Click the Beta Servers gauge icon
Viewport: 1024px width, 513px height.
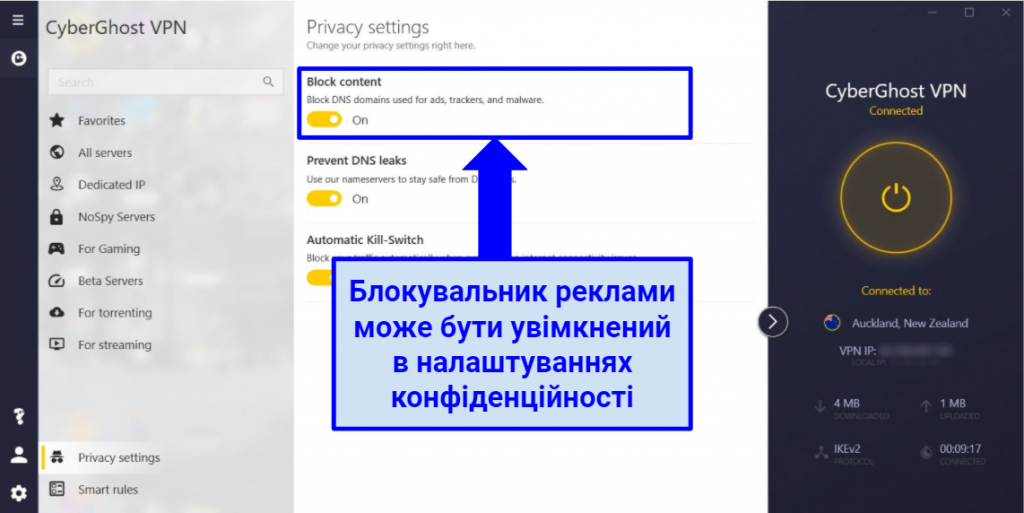click(x=57, y=281)
